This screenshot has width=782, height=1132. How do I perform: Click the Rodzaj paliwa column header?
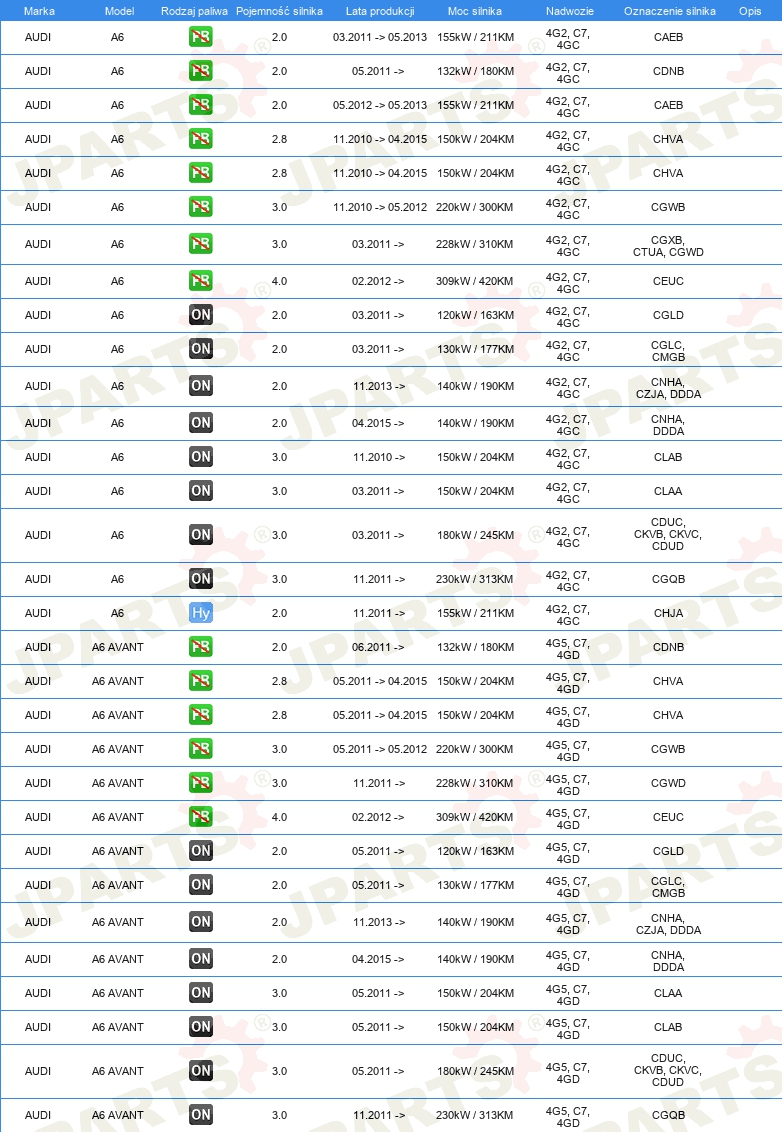[x=194, y=11]
